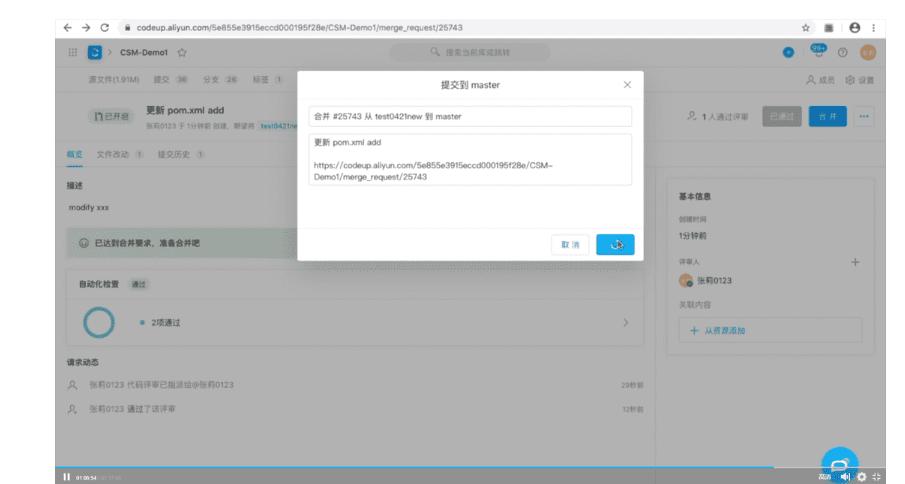This screenshot has height=484, width=905.
Task: Open the 设置 settings gear
Action: tap(860, 80)
